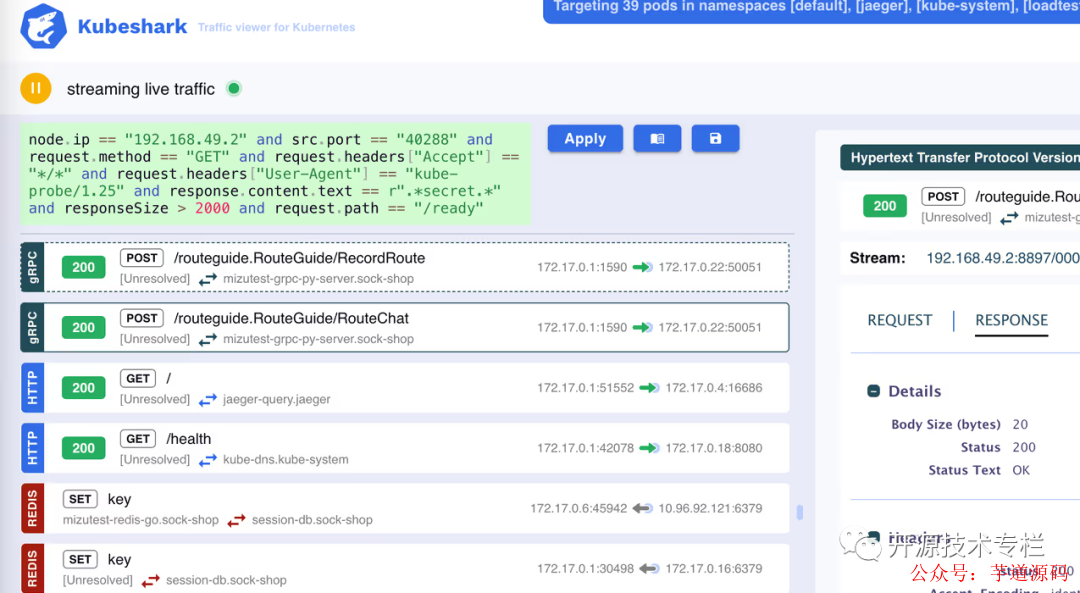This screenshot has width=1080, height=593.
Task: Collapse the Details section
Action: click(873, 391)
